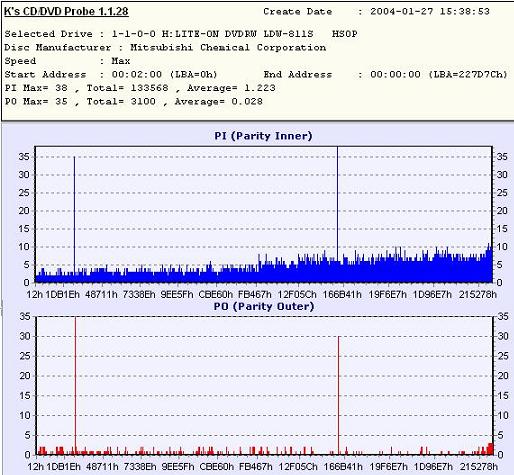Click the Speed Max value
The width and height of the screenshot is (514, 475).
tap(121, 61)
